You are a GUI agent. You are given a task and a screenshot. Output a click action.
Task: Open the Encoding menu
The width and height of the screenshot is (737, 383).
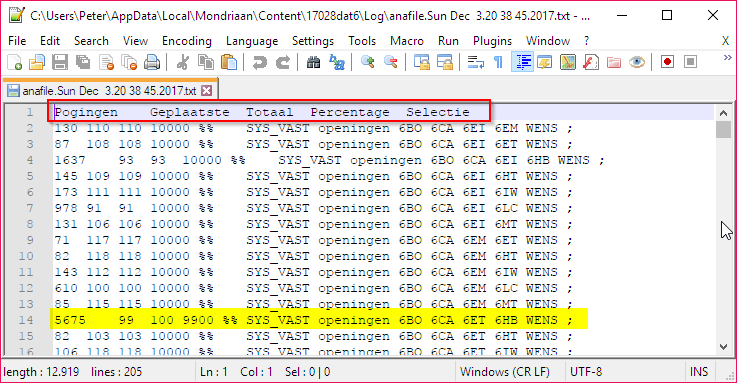point(187,41)
